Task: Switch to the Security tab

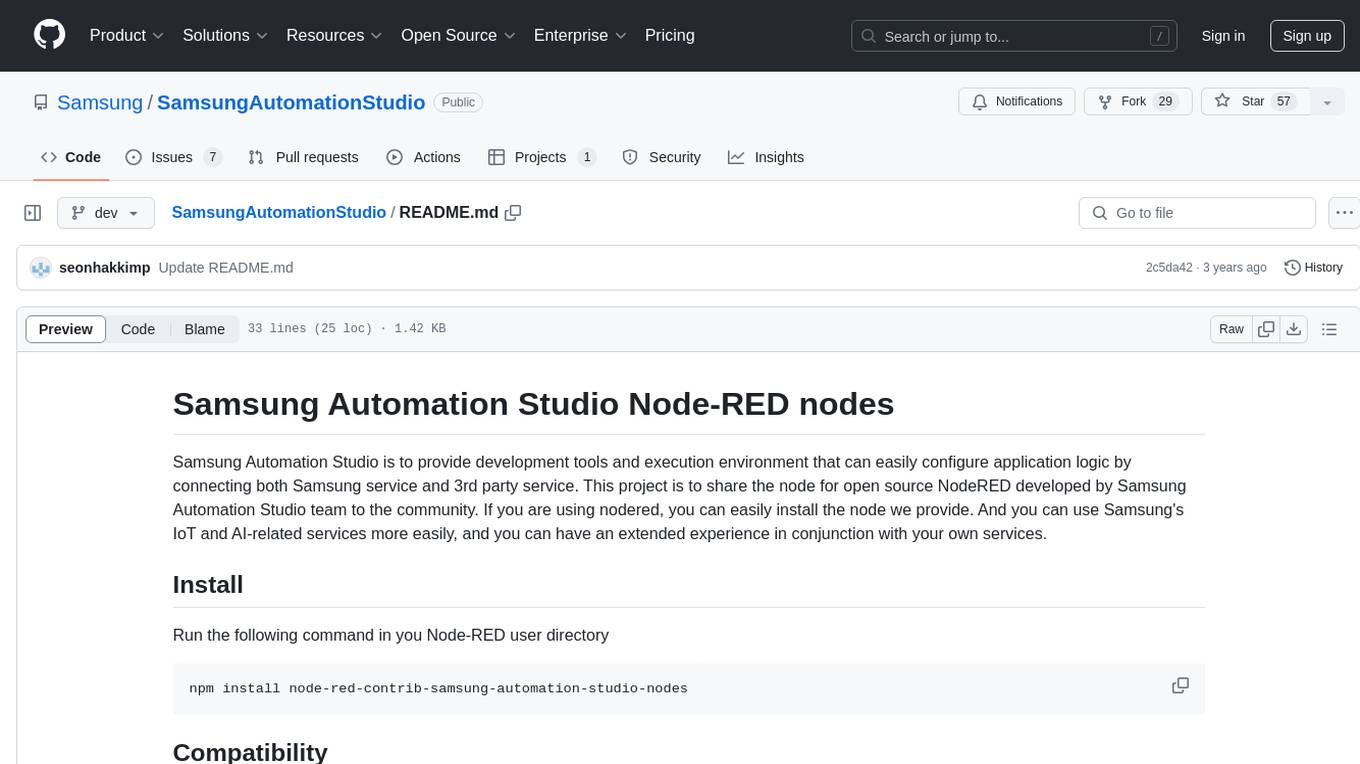Action: coord(662,157)
